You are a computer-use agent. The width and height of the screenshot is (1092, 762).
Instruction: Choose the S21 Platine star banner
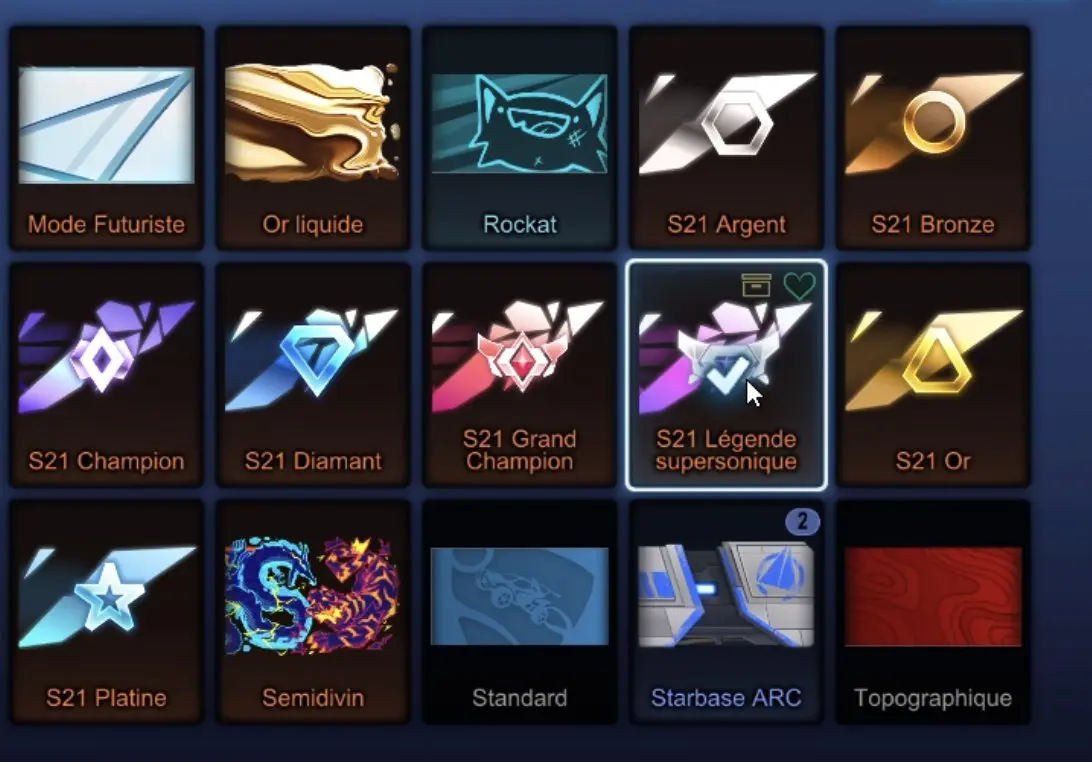click(x=106, y=612)
